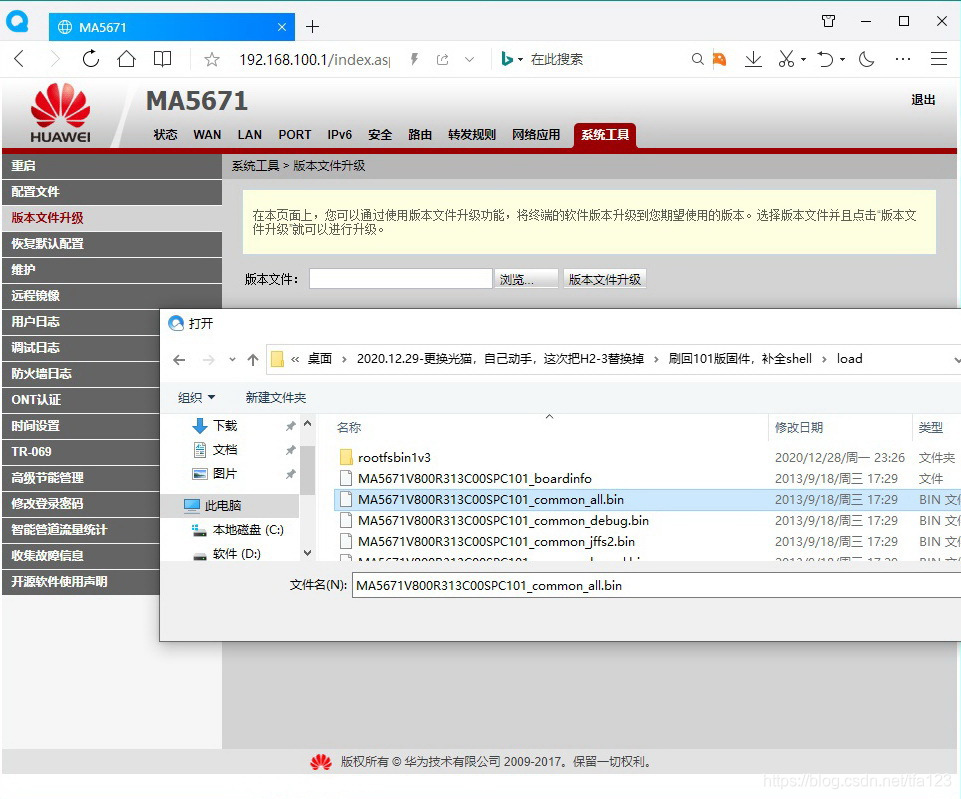Open the 维护 sidebar item

point(112,270)
